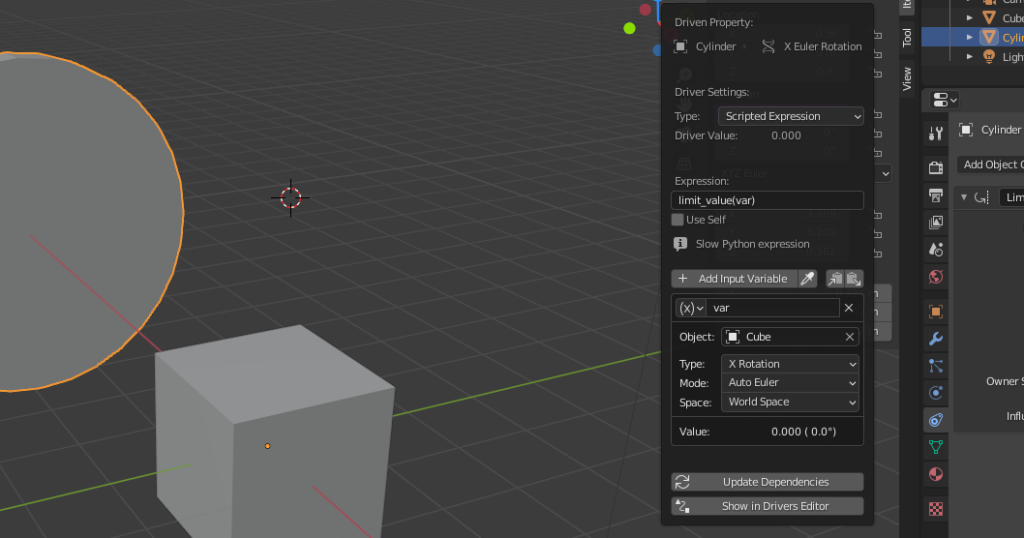The height and width of the screenshot is (538, 1024).
Task: Open the Object Constraint properties icon
Action: click(936, 420)
